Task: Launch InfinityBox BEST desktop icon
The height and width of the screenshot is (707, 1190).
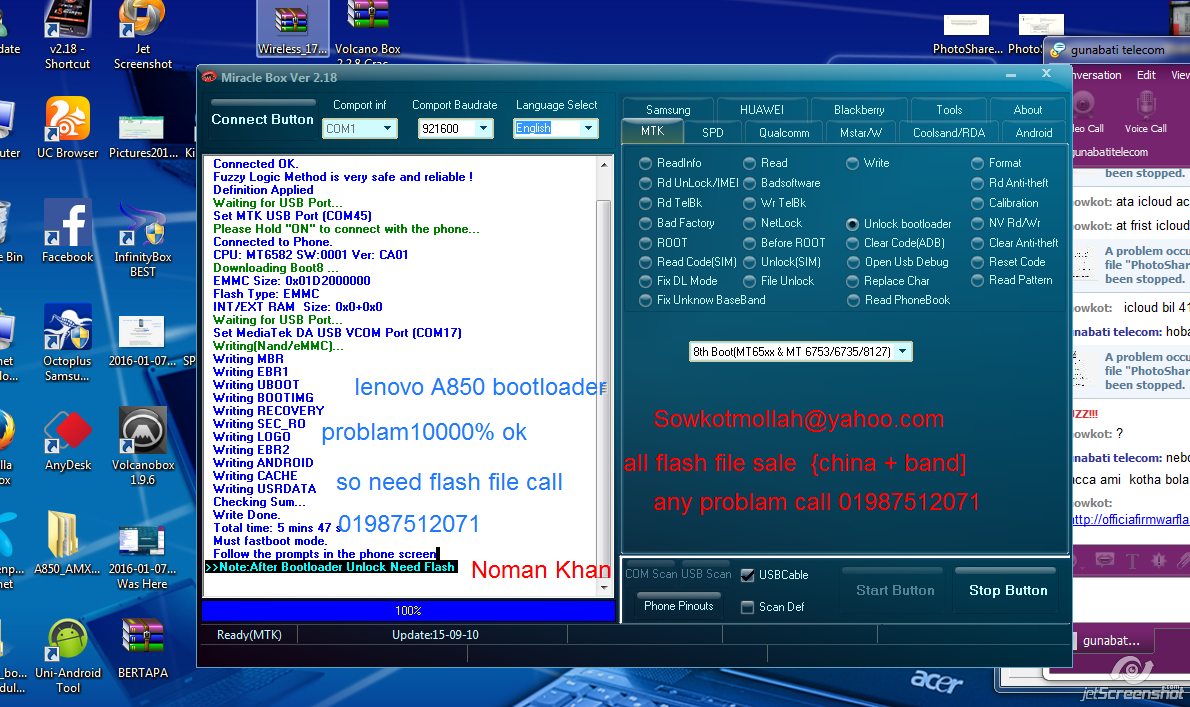Action: [x=143, y=239]
